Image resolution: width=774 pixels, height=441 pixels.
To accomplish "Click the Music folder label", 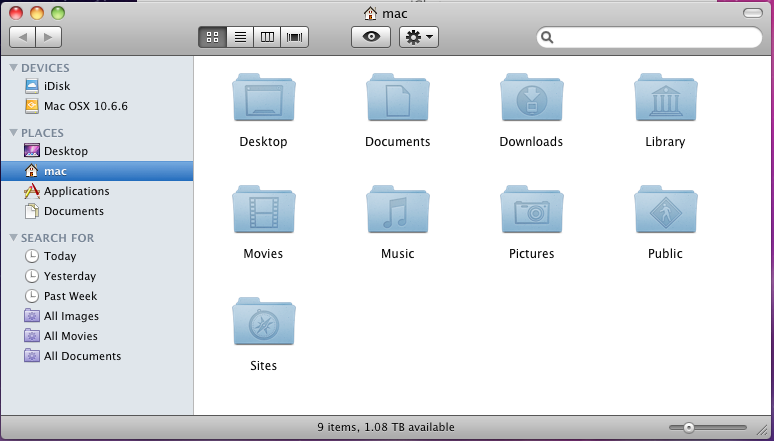I will pos(397,254).
